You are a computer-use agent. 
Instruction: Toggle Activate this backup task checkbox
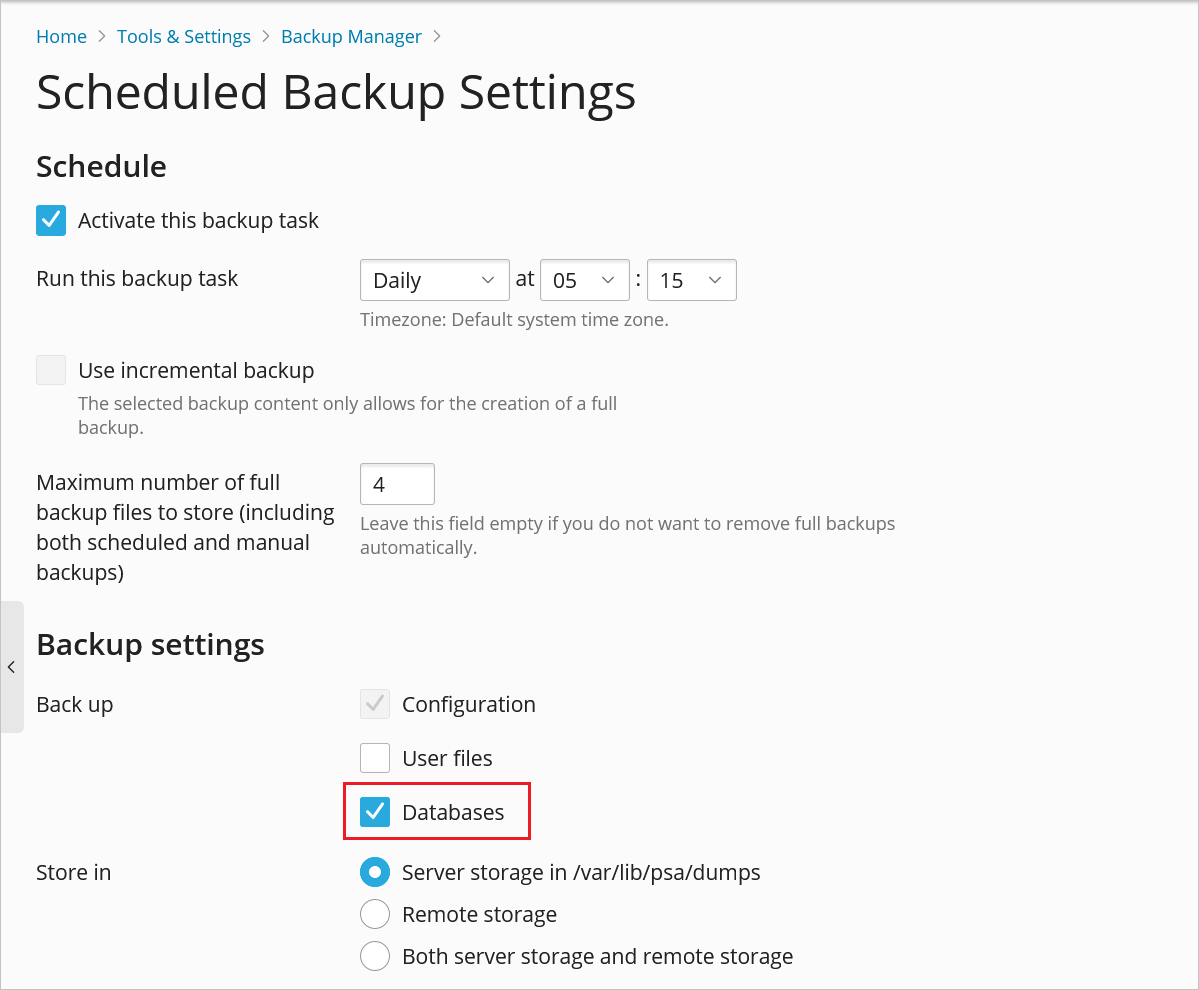(51, 221)
